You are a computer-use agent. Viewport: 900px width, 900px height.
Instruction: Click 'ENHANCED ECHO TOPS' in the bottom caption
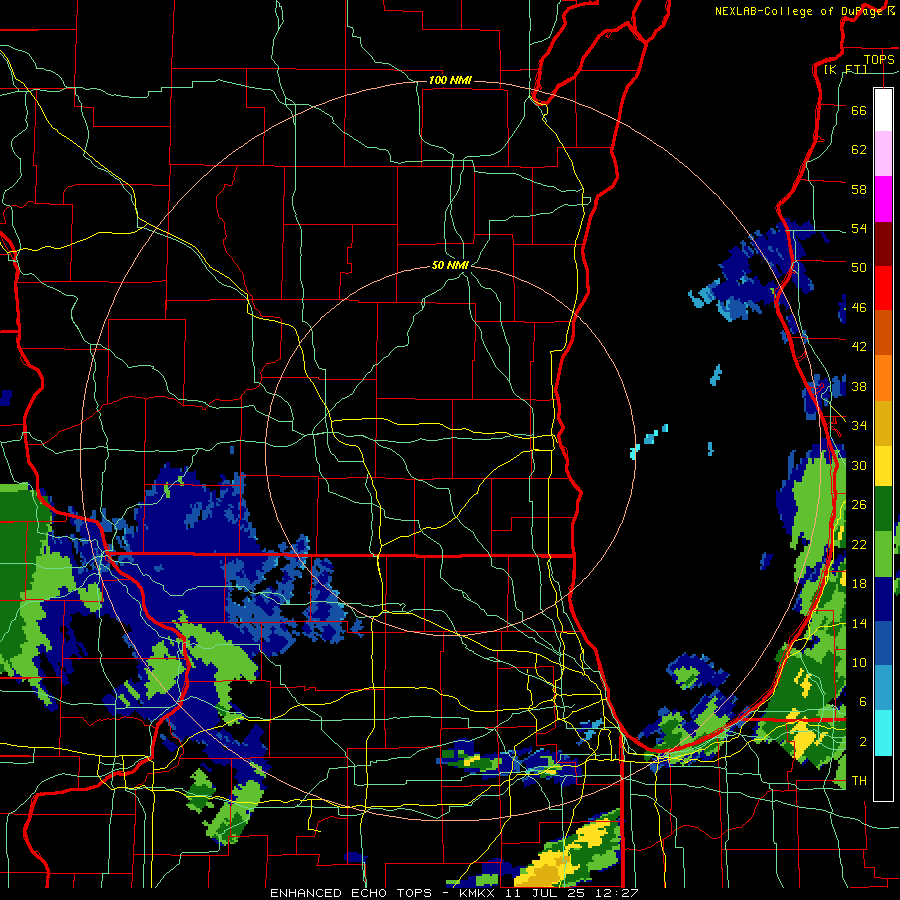pyautogui.click(x=351, y=893)
